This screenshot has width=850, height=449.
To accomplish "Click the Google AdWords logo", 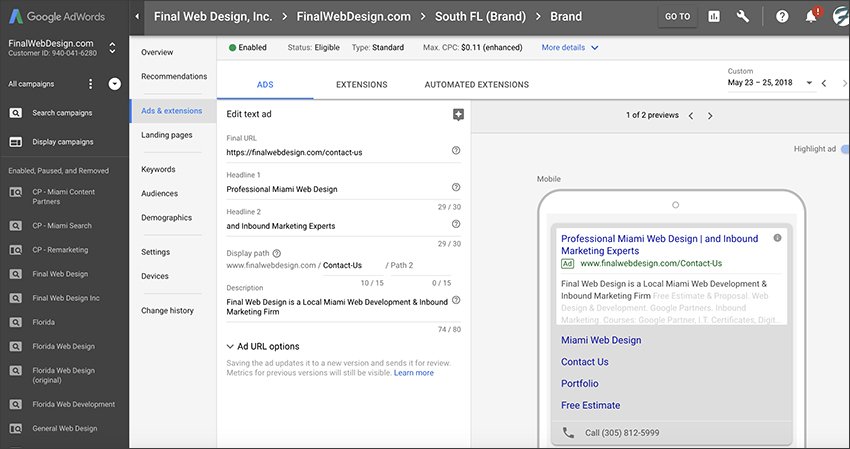I will (56, 16).
